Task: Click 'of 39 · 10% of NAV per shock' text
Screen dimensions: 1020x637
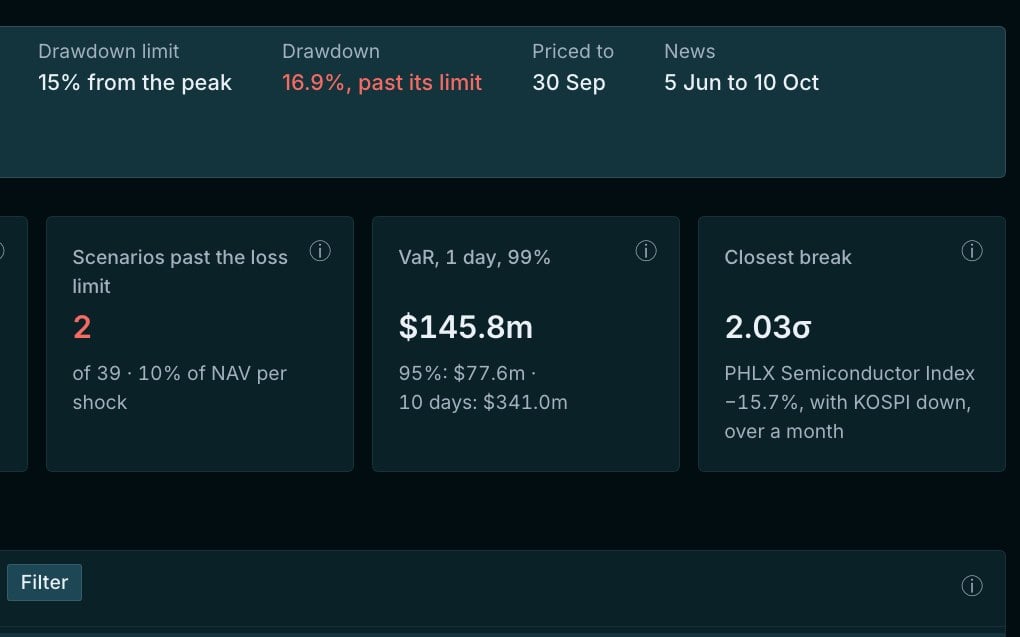Action: click(180, 388)
